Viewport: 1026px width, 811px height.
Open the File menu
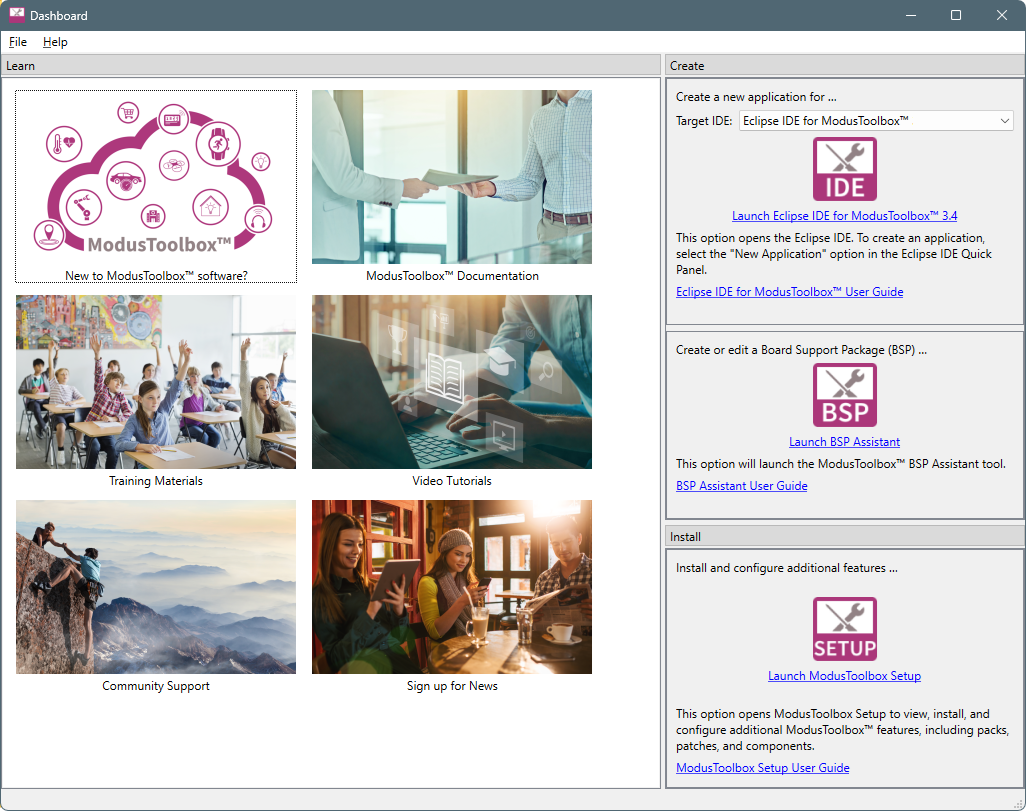click(x=18, y=42)
